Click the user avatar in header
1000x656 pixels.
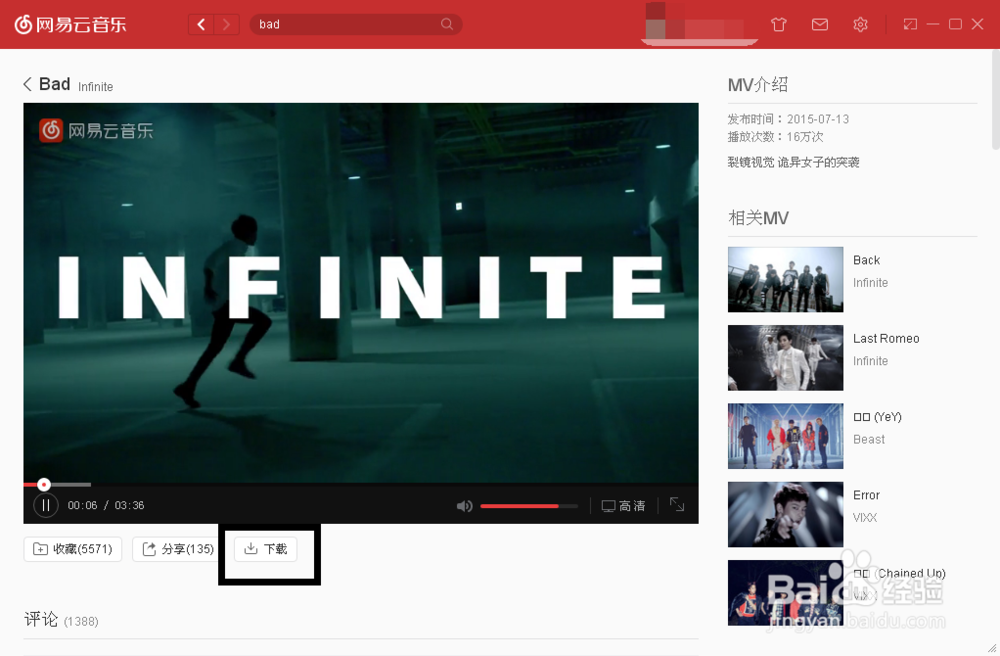tap(656, 21)
